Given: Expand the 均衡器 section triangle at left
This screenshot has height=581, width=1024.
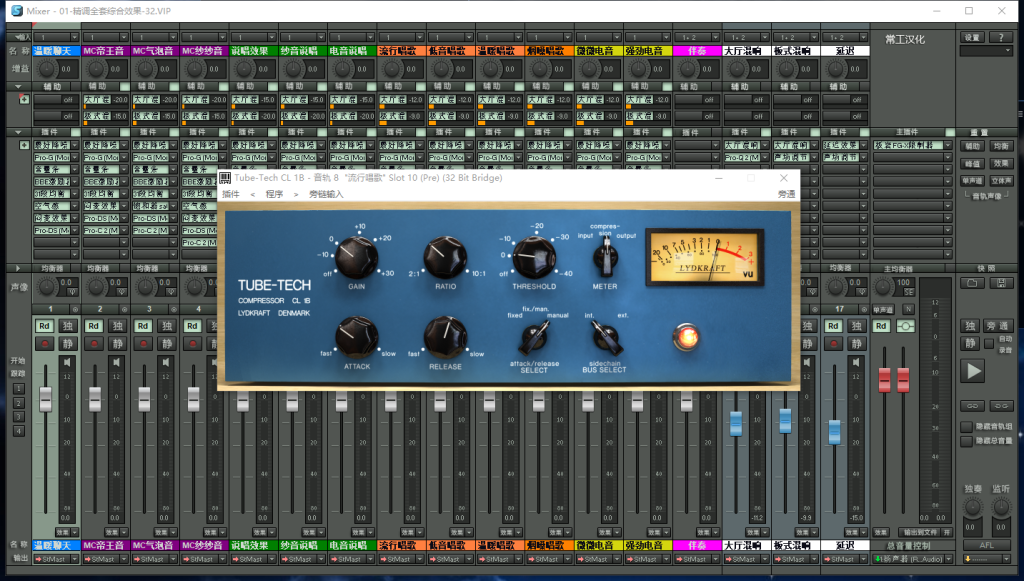Looking at the screenshot, I should click(x=18, y=268).
